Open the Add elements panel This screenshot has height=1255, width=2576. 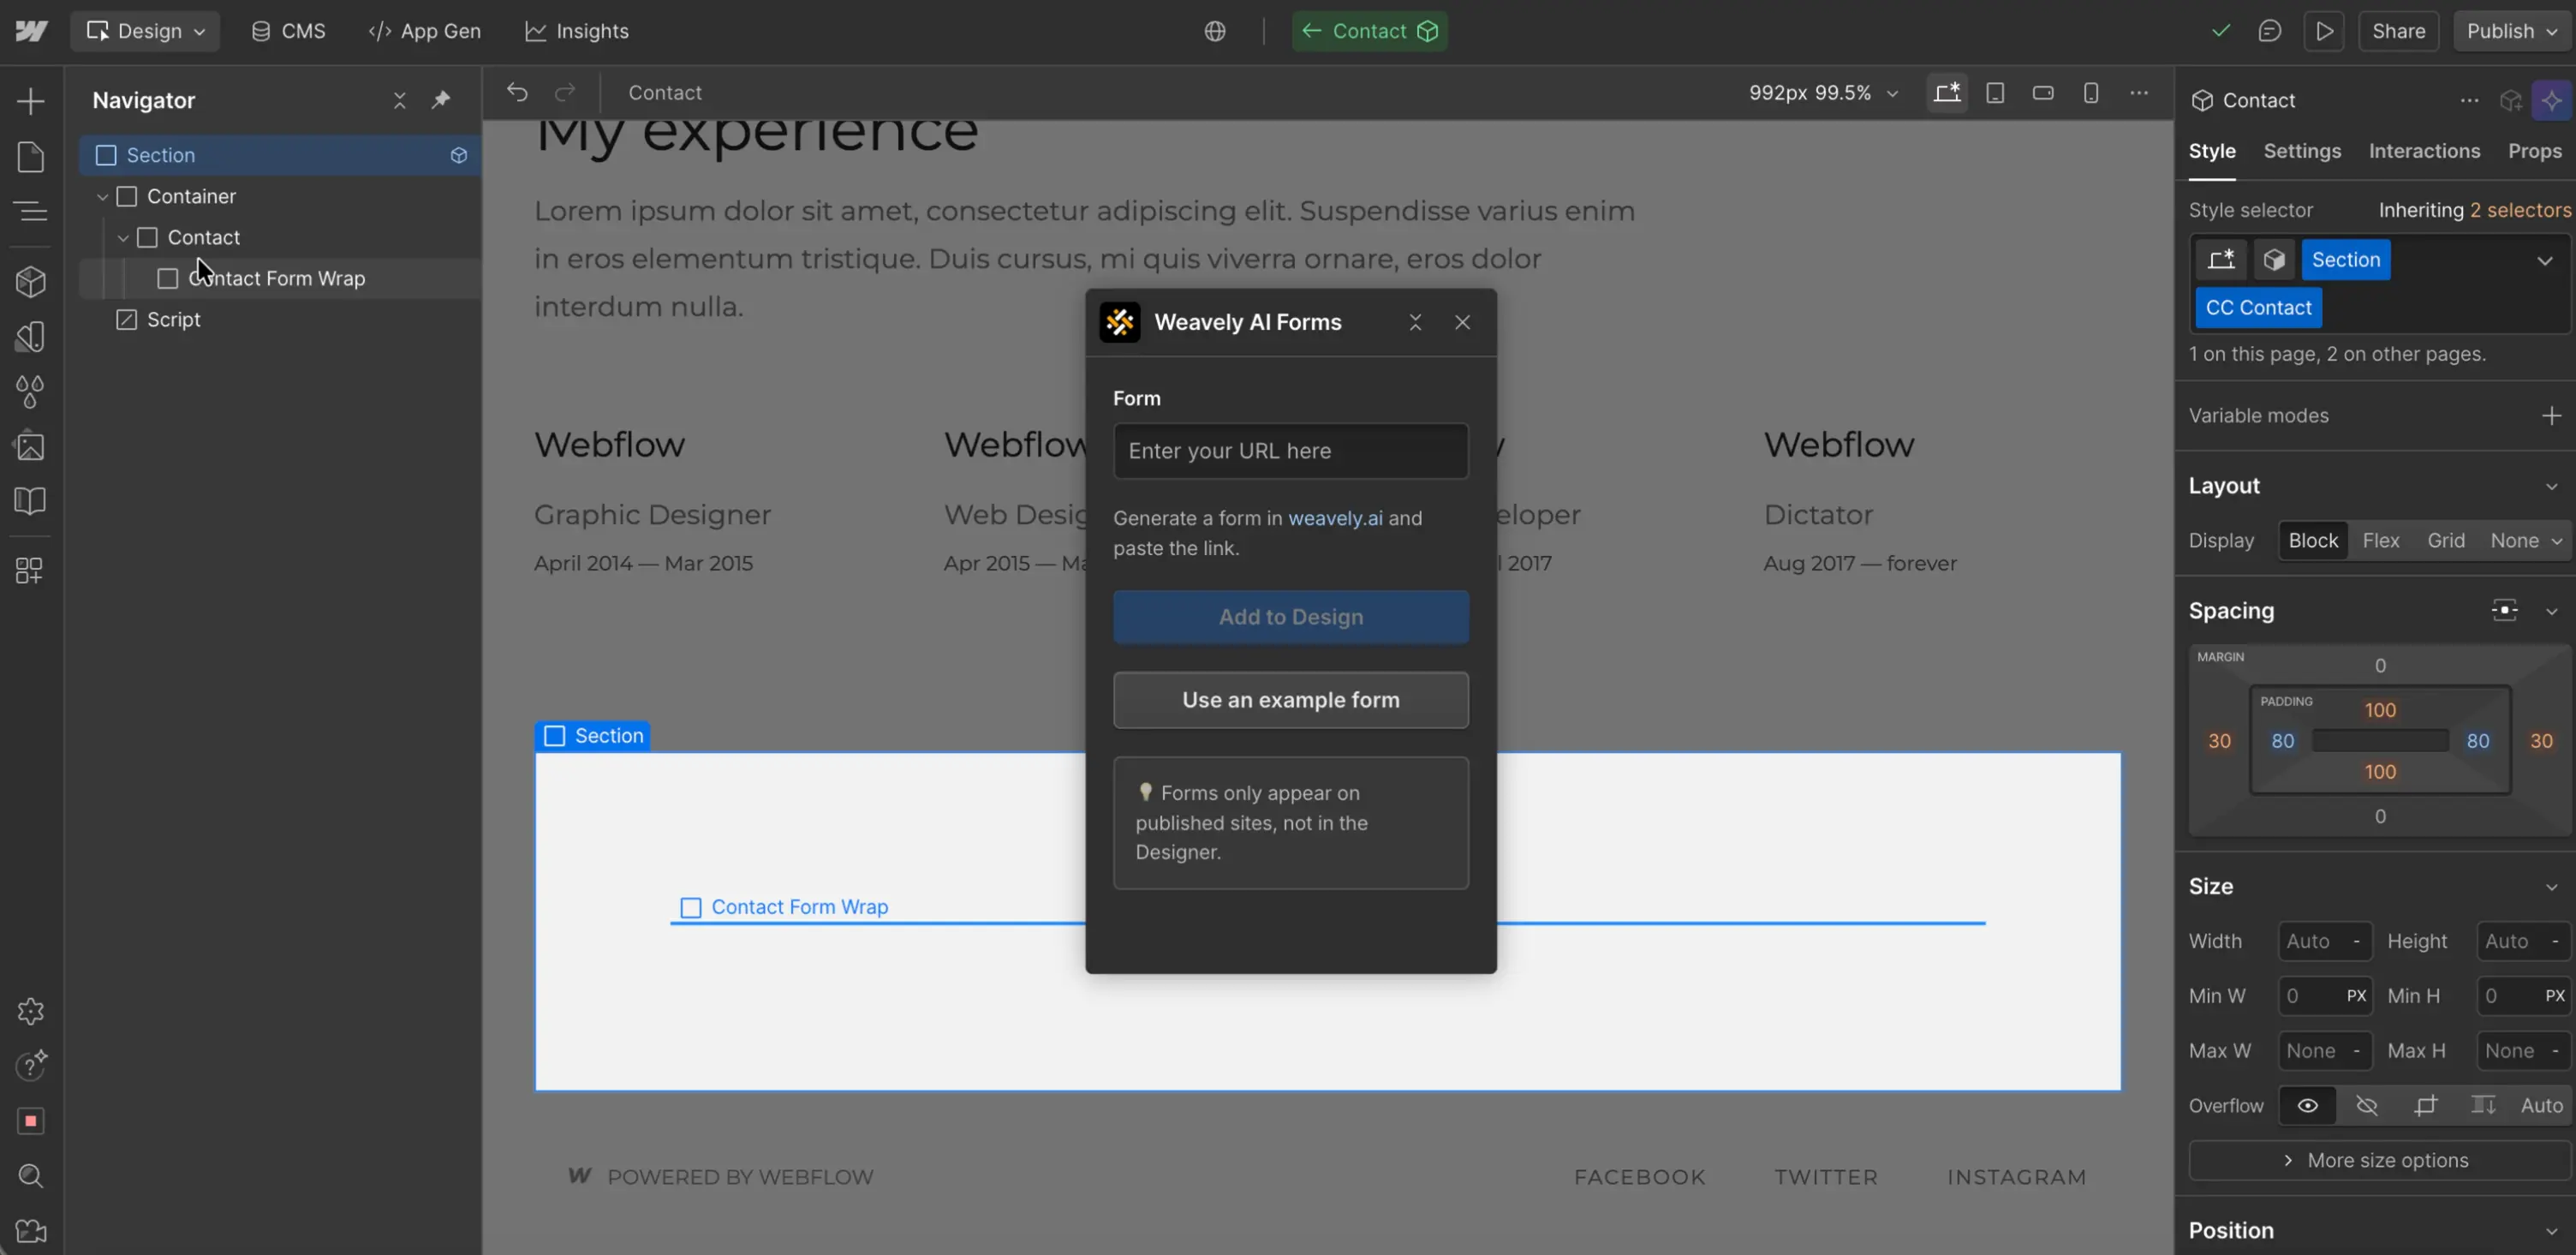30,101
